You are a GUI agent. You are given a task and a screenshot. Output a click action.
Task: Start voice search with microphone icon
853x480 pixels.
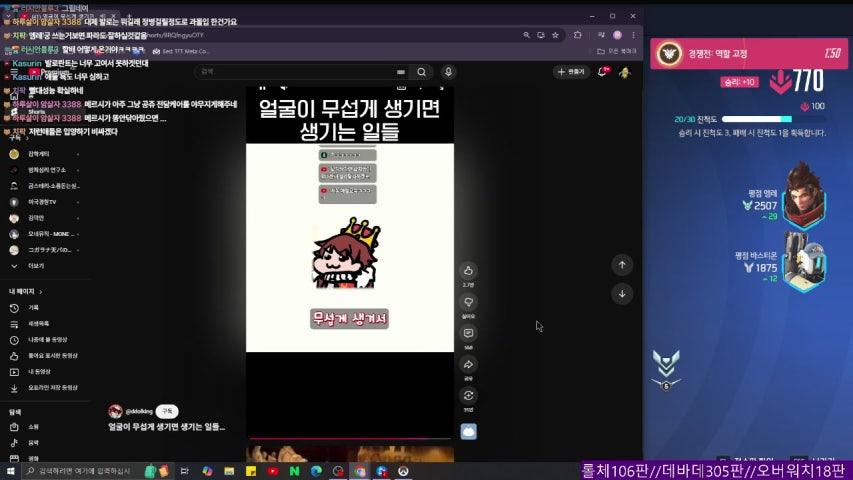[447, 72]
